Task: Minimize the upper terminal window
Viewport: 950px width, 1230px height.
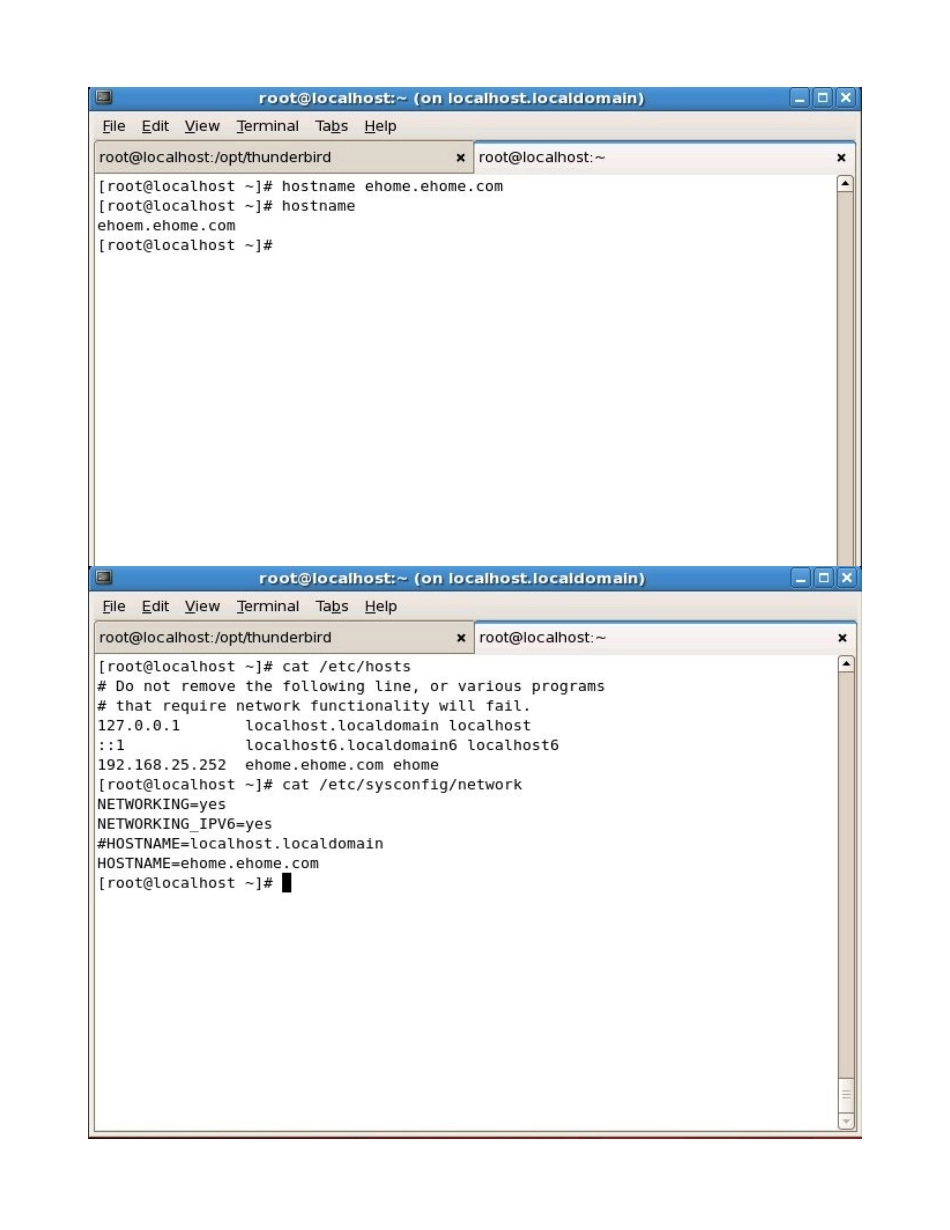Action: (802, 99)
